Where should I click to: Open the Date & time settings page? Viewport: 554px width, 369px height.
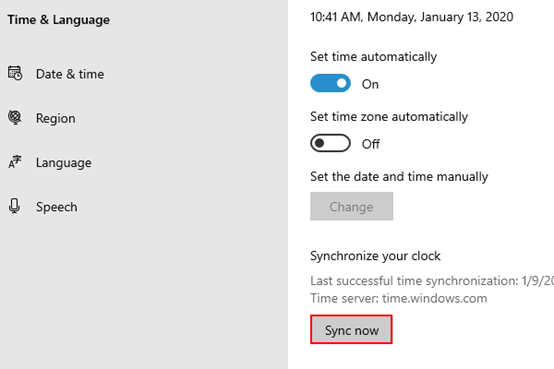(x=70, y=74)
